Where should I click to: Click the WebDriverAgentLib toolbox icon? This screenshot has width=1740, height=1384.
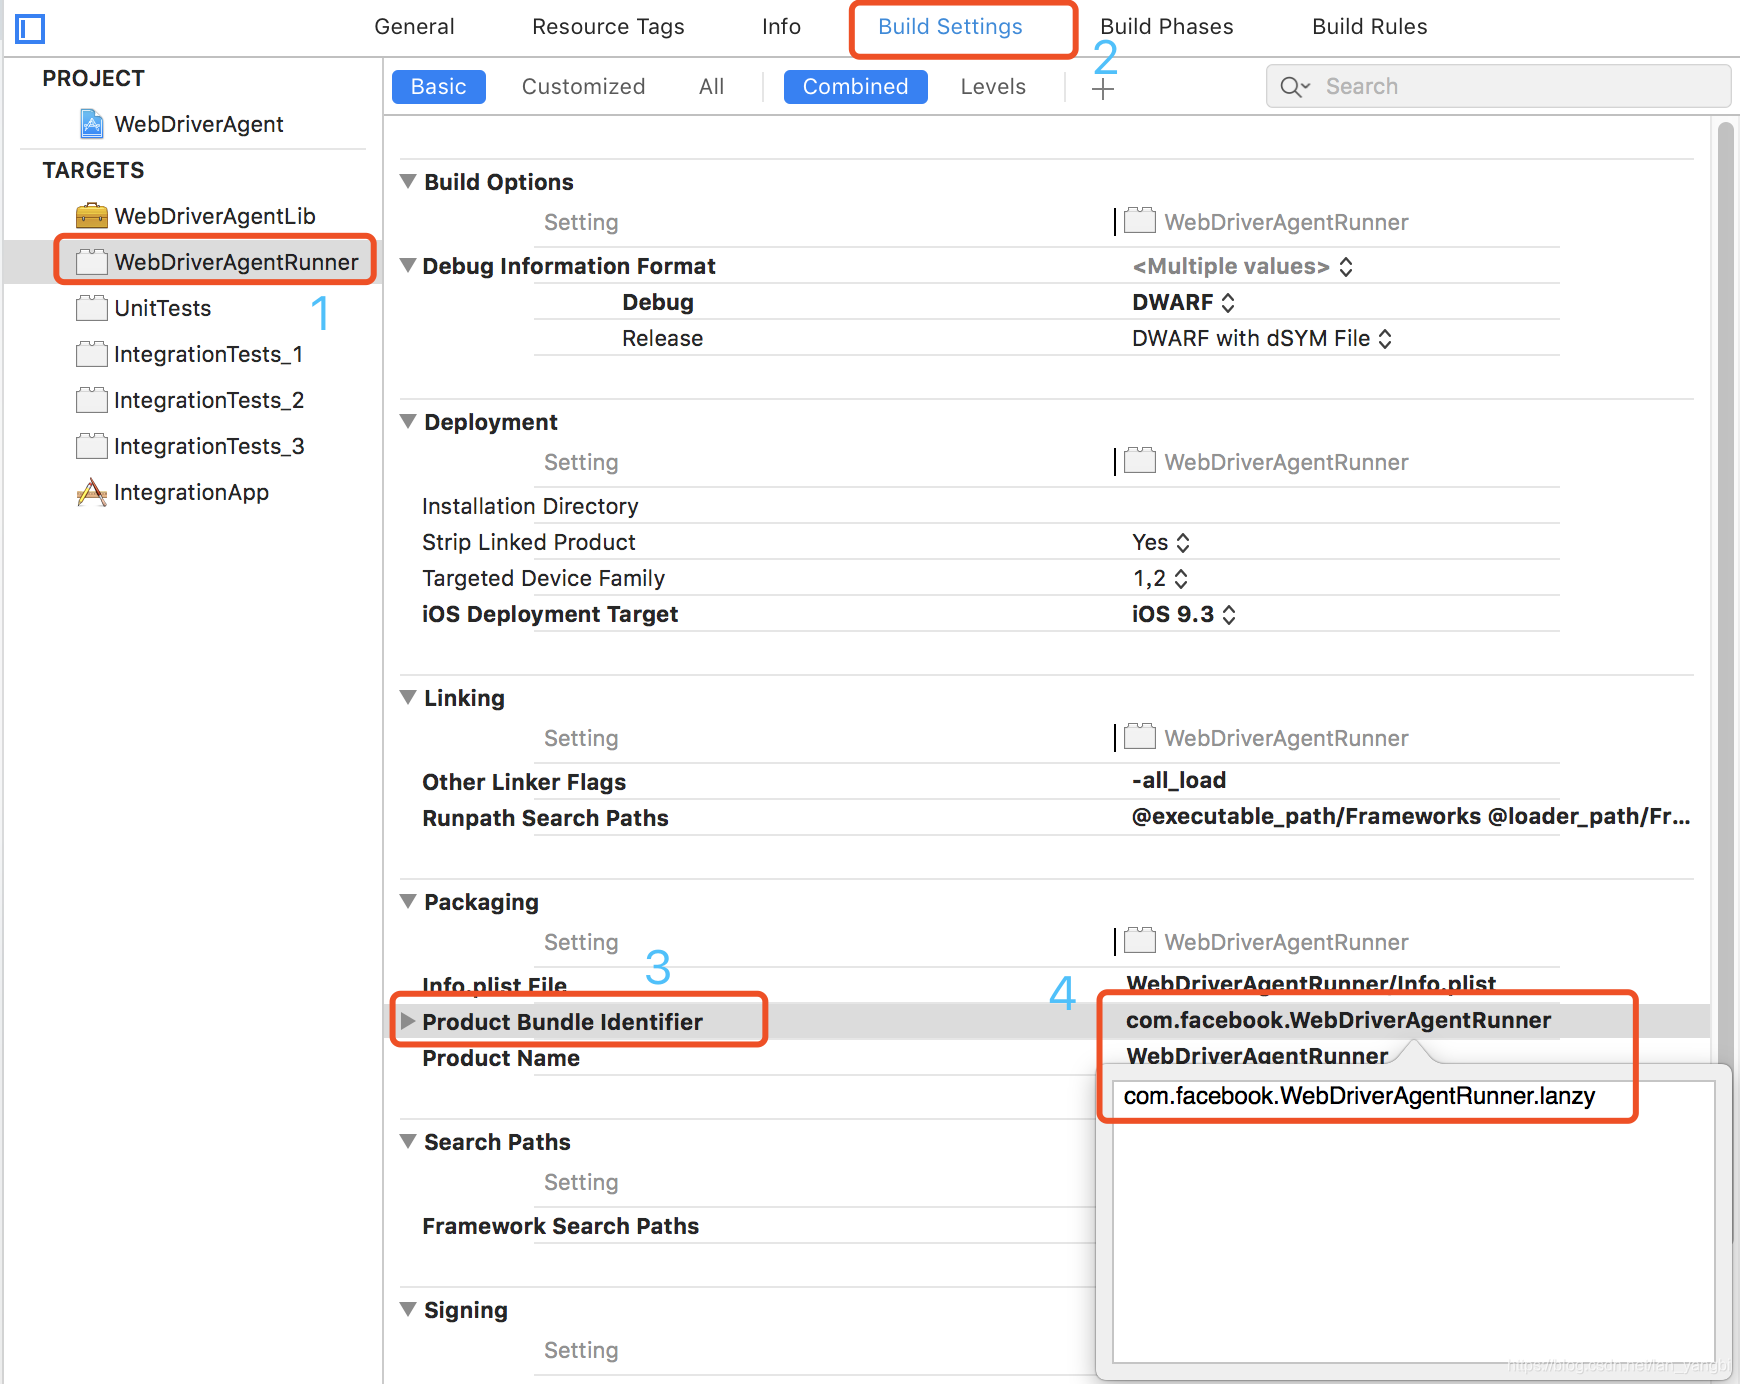[92, 216]
